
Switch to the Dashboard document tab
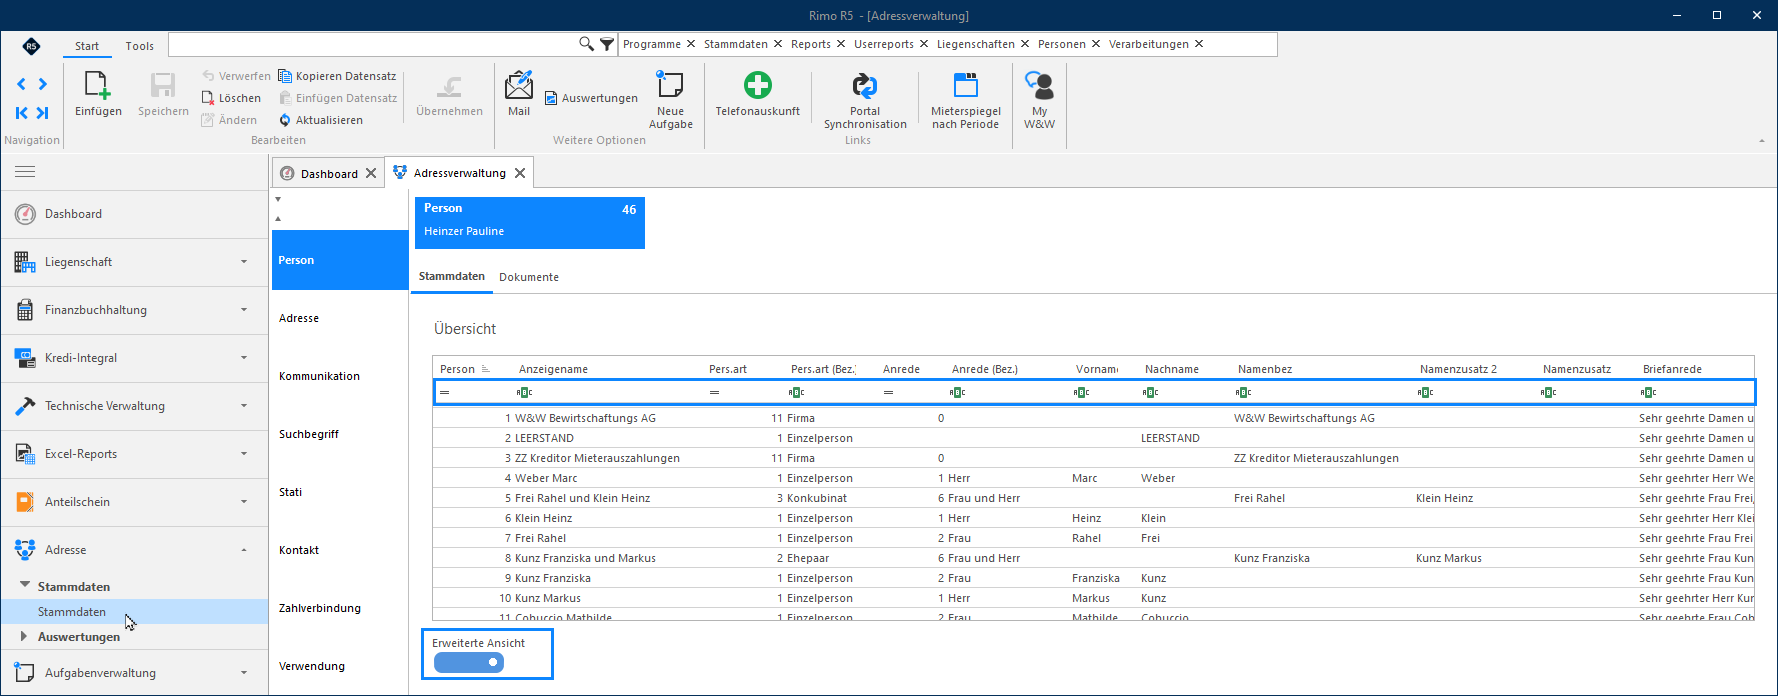pos(329,173)
